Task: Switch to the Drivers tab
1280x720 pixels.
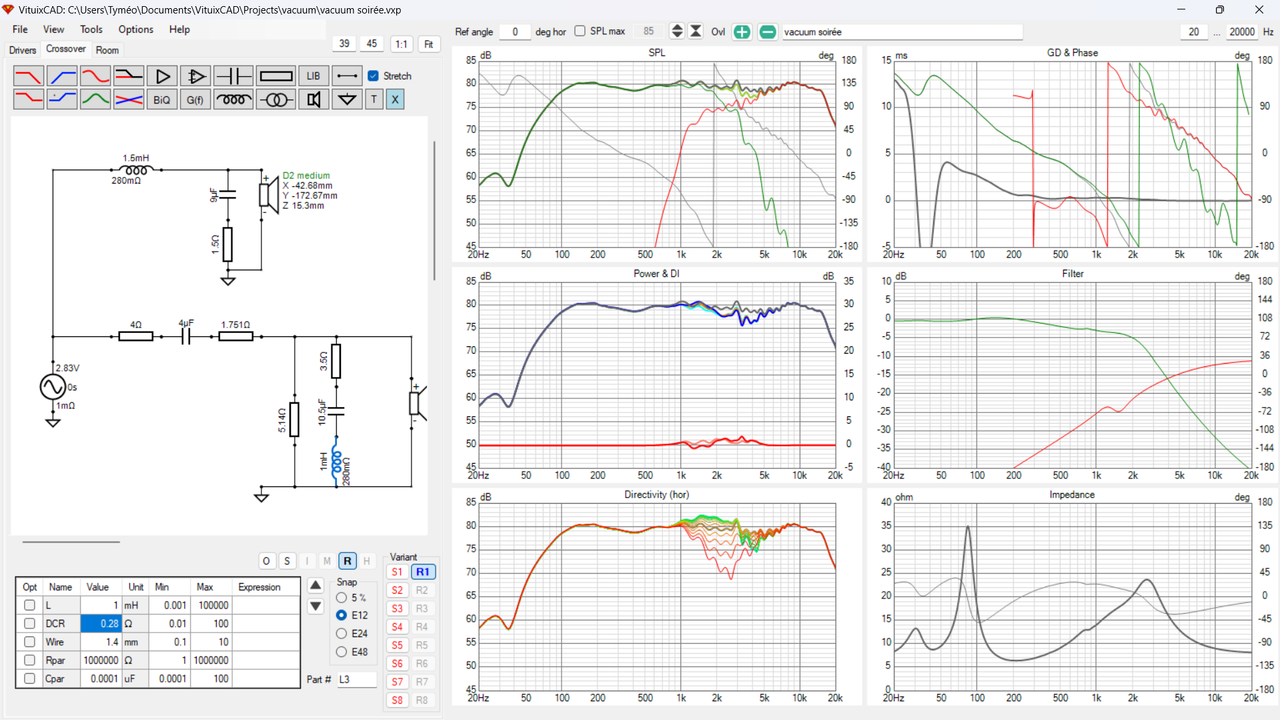Action: coord(23,50)
